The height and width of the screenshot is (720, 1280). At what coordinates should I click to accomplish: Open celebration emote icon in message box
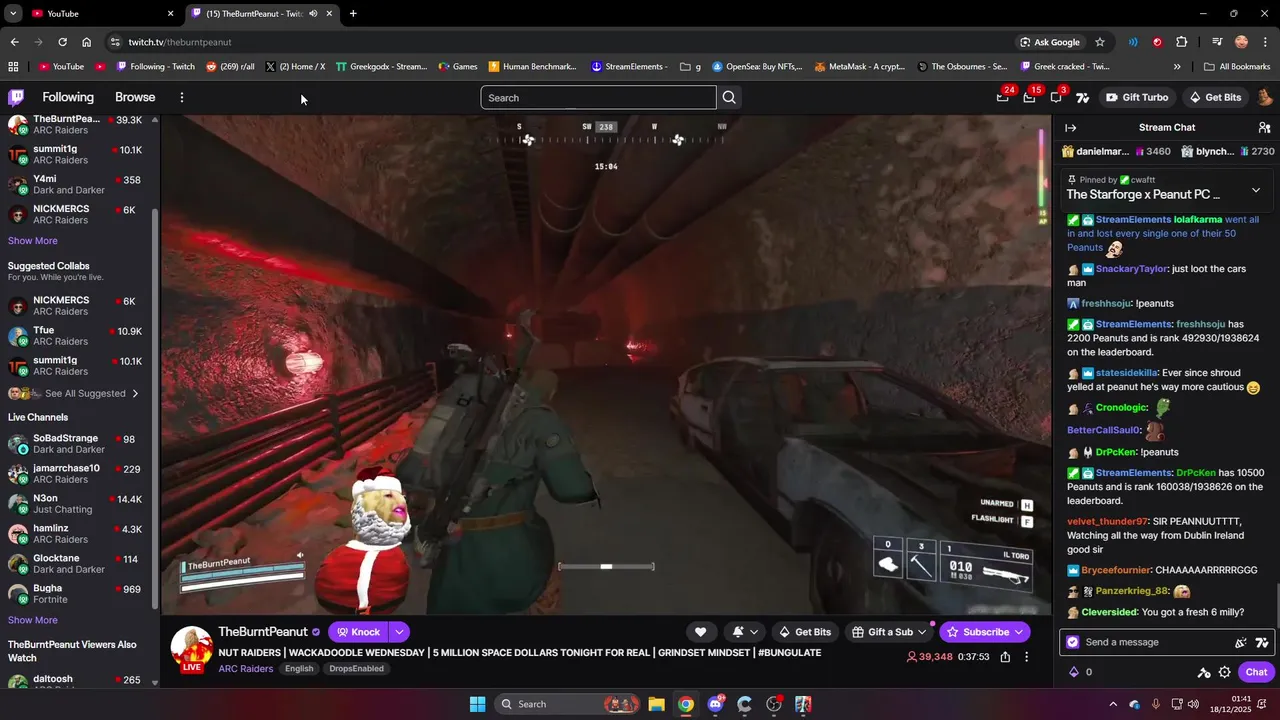point(1241,642)
